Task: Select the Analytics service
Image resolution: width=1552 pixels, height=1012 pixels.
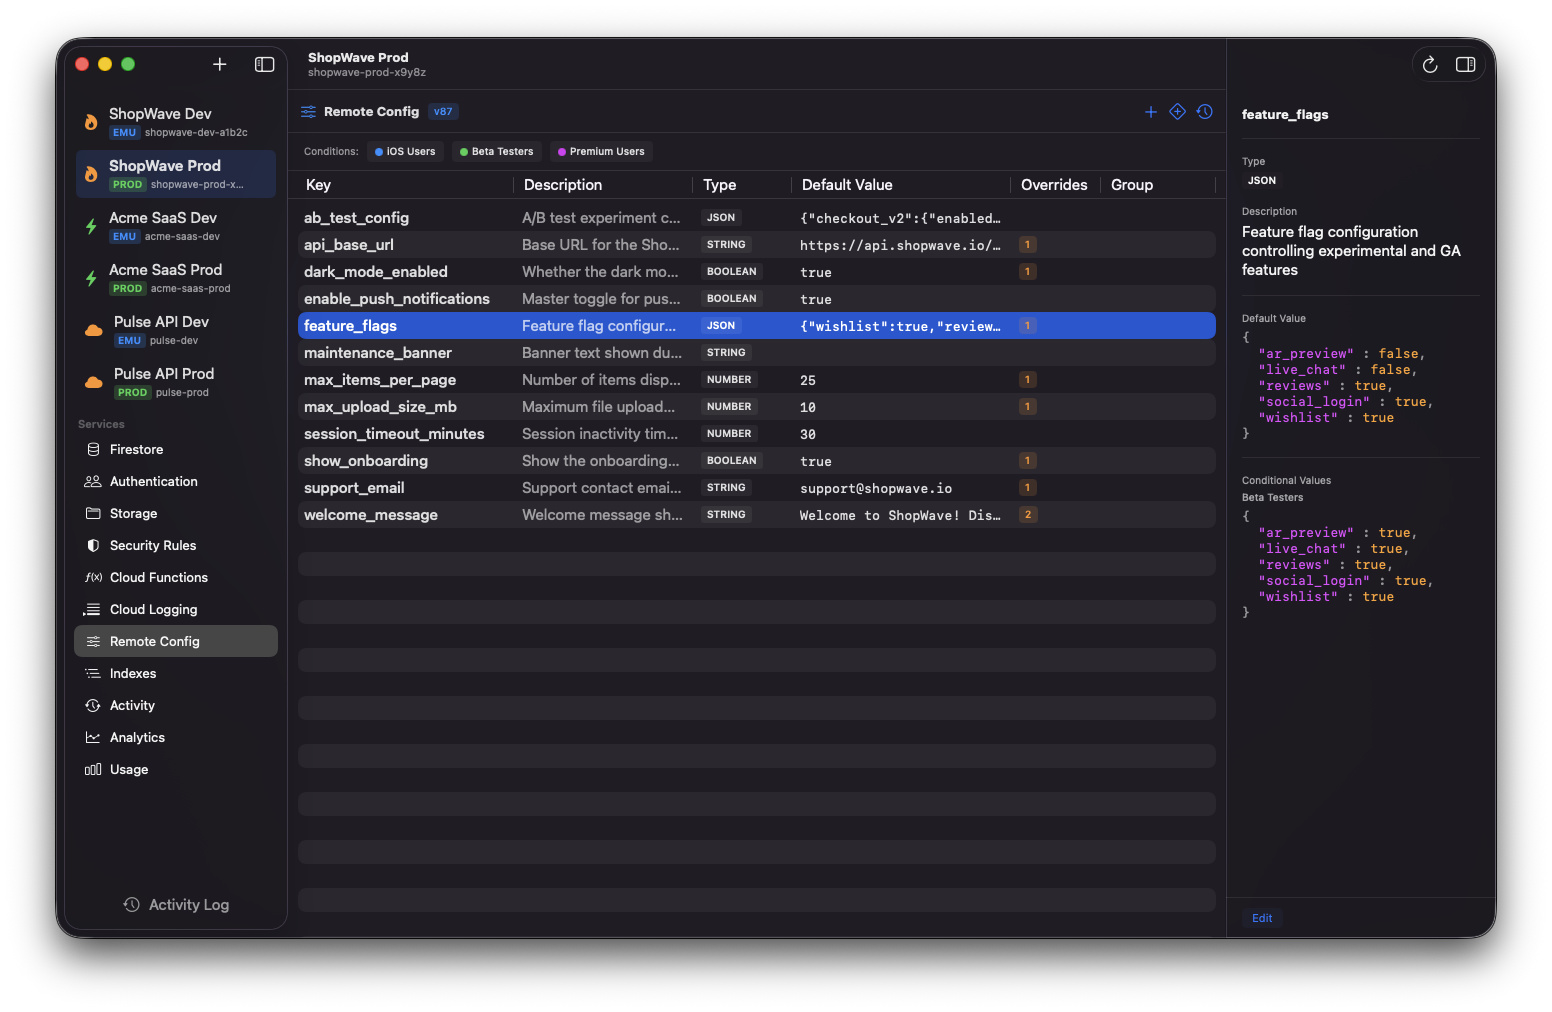Action: tap(137, 737)
